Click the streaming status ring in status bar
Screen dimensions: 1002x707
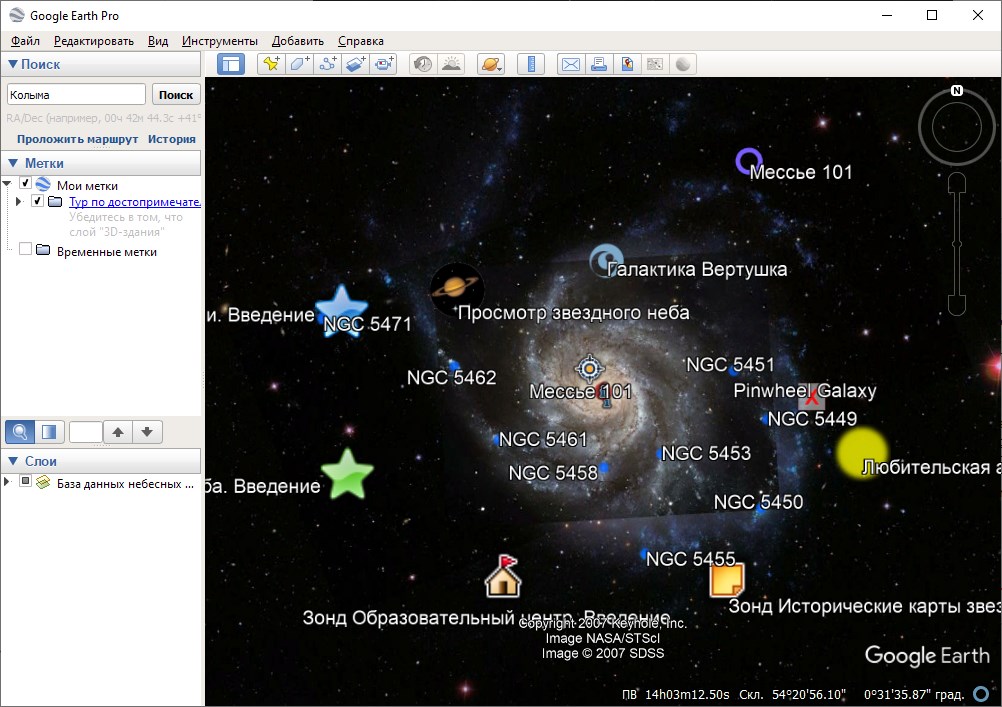pos(981,694)
